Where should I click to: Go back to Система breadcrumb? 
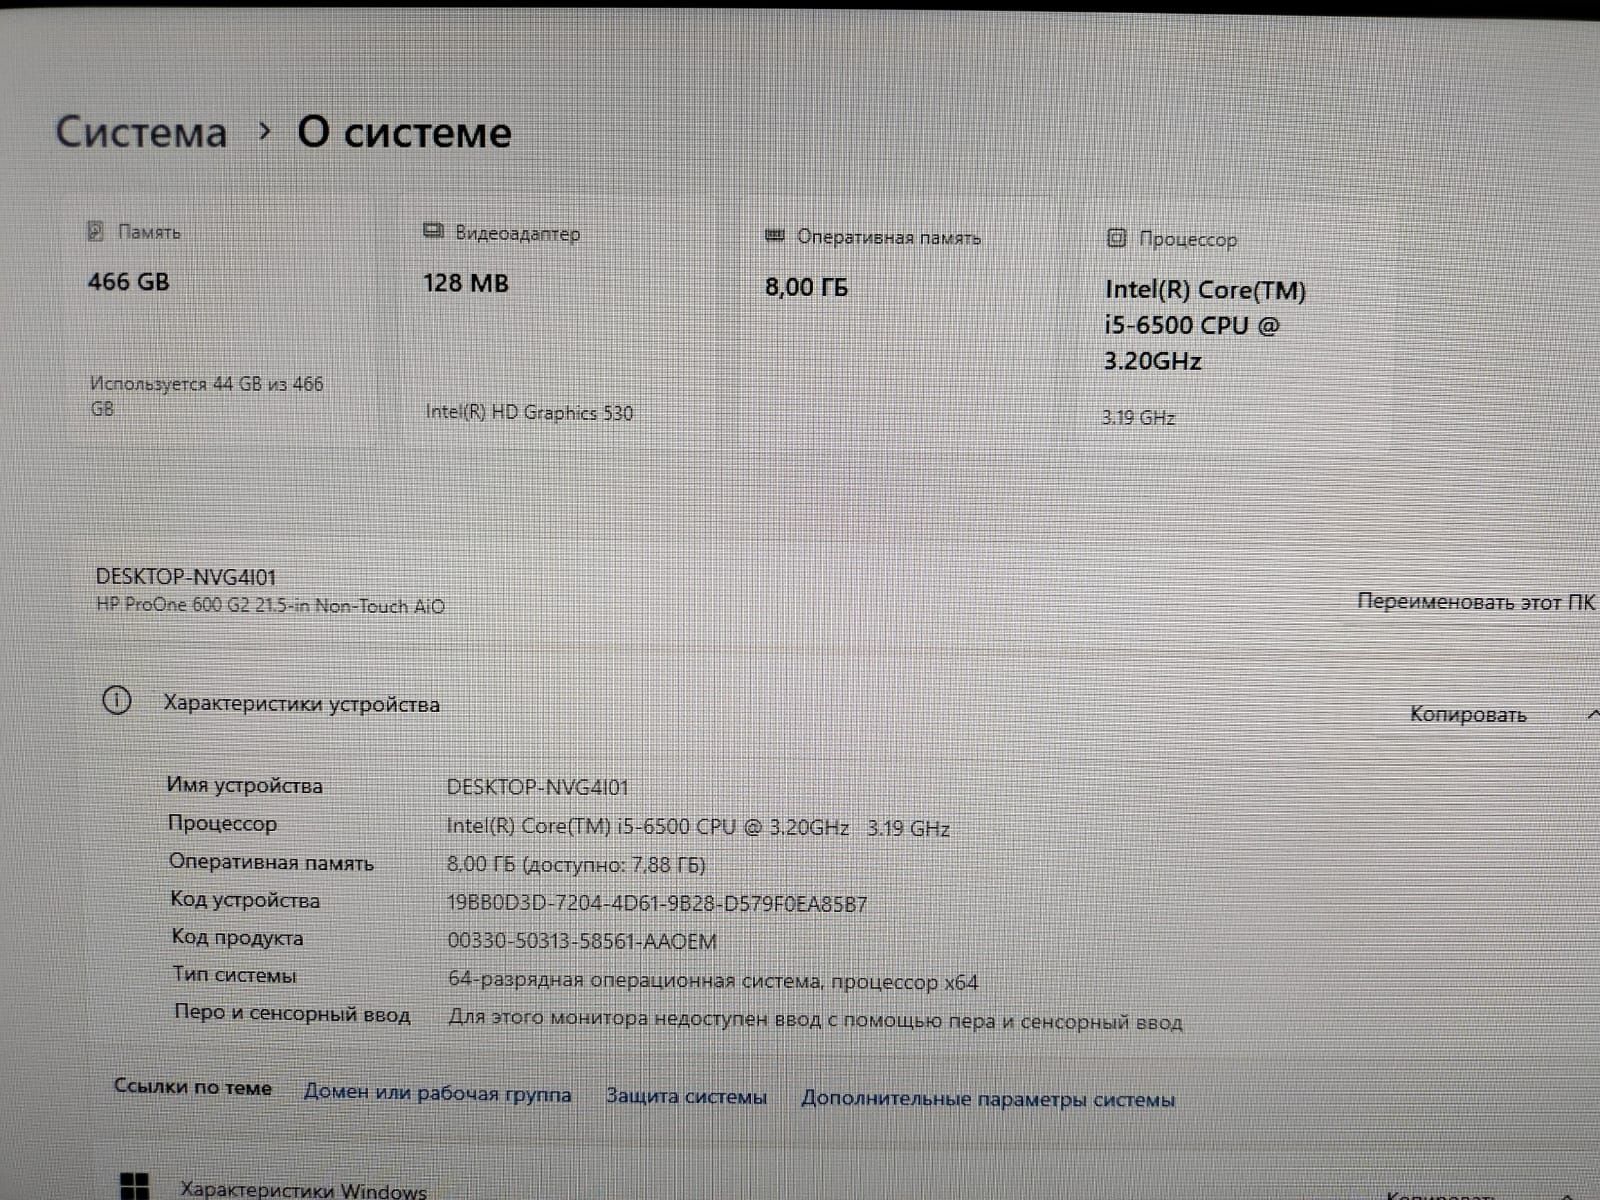(x=141, y=132)
